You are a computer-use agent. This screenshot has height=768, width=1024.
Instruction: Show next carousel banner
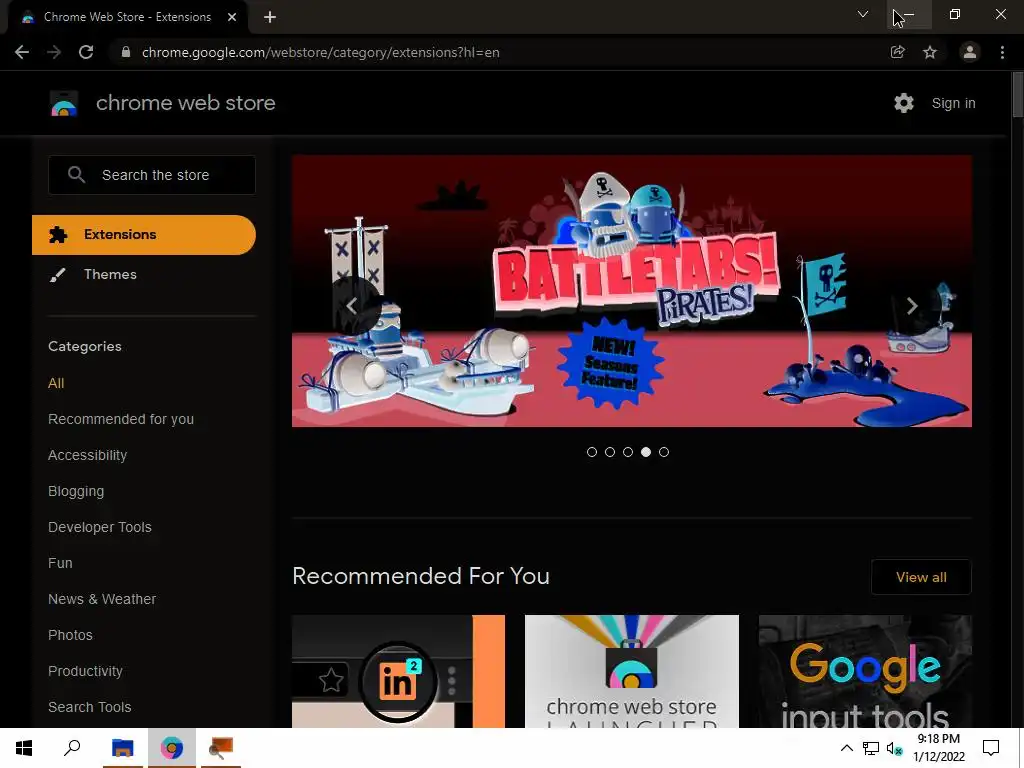point(912,306)
